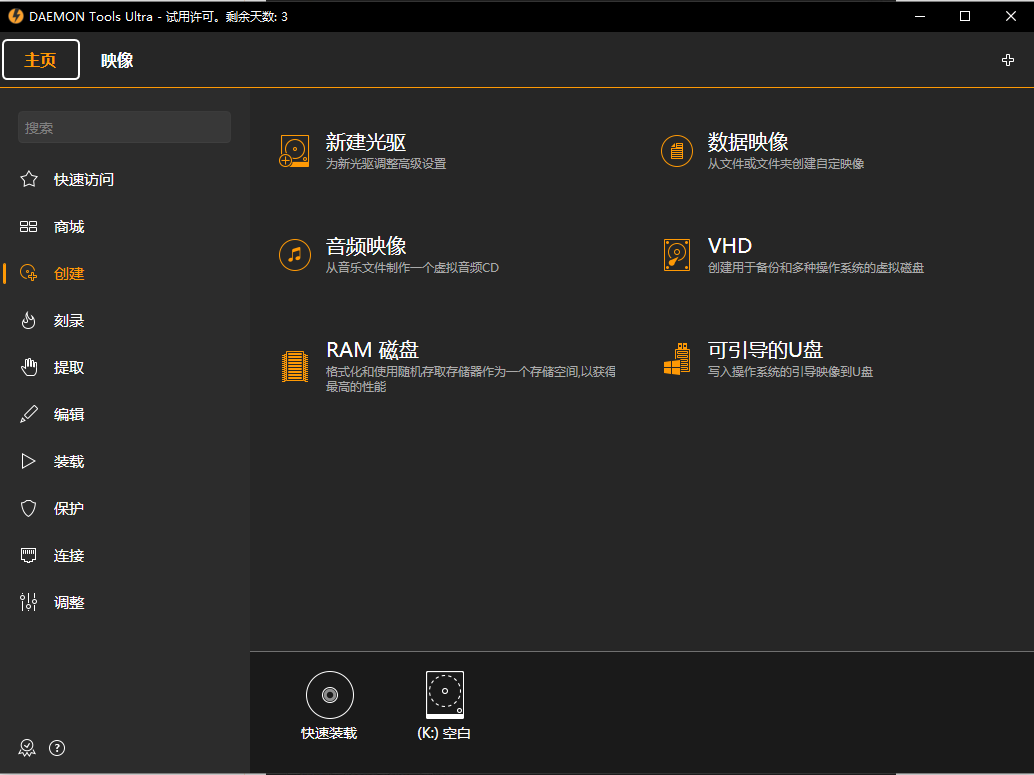Click the 快速装载 (Quick Mount) disc icon
This screenshot has height=775, width=1034.
[329, 694]
